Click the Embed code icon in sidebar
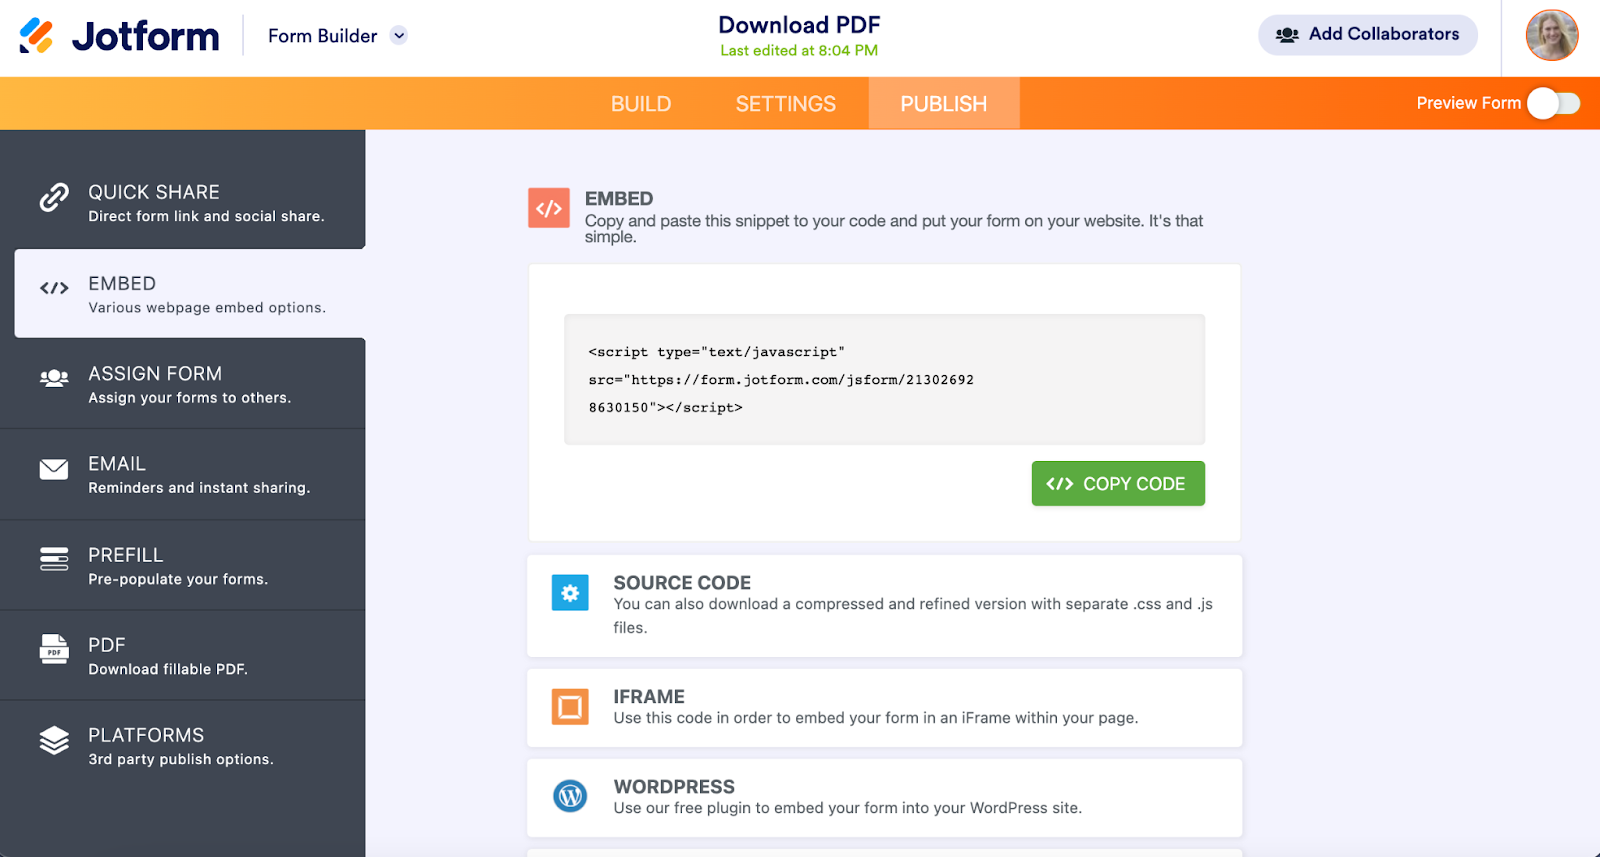This screenshot has height=857, width=1600. click(54, 288)
